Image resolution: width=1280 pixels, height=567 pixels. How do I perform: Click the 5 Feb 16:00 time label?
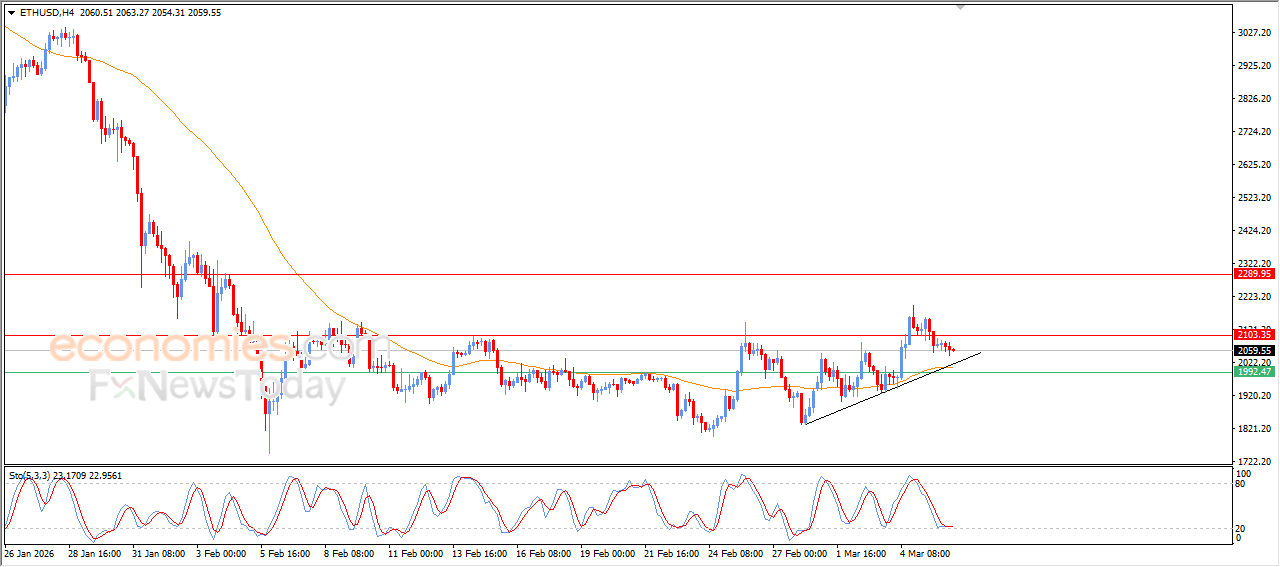click(286, 552)
